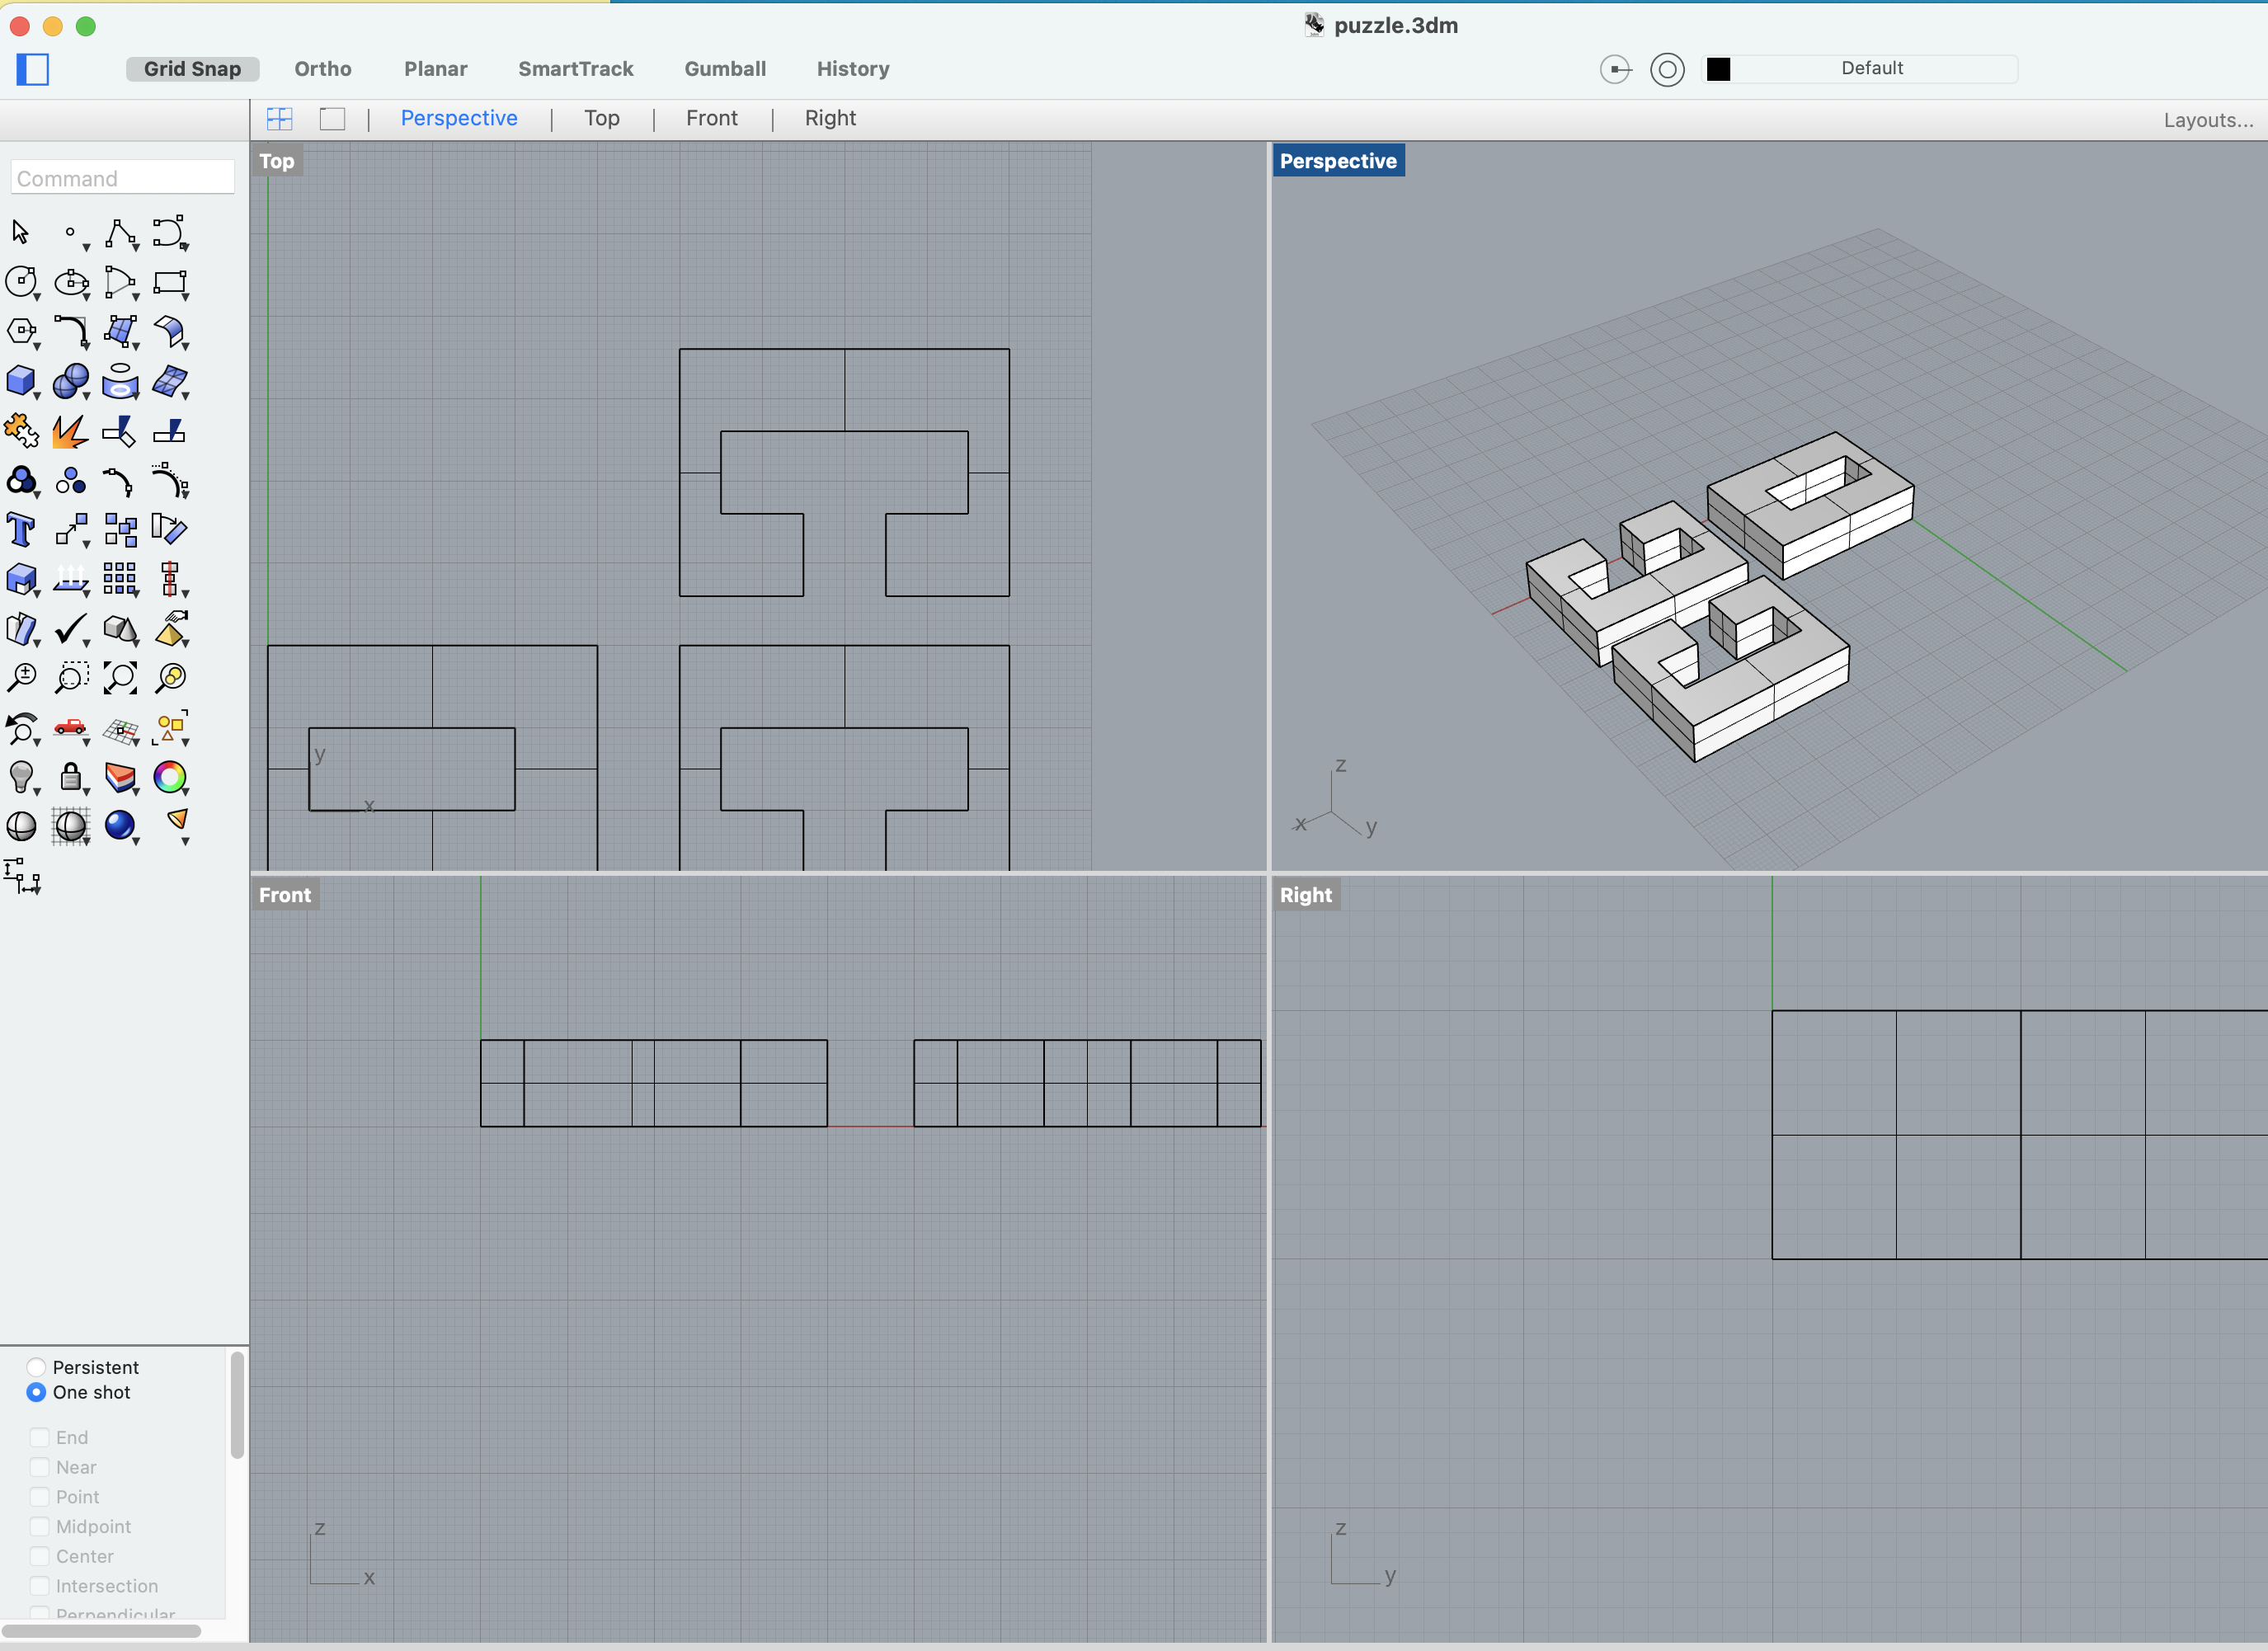2268x1651 pixels.
Task: Switch to the Right viewport tab
Action: pos(829,118)
